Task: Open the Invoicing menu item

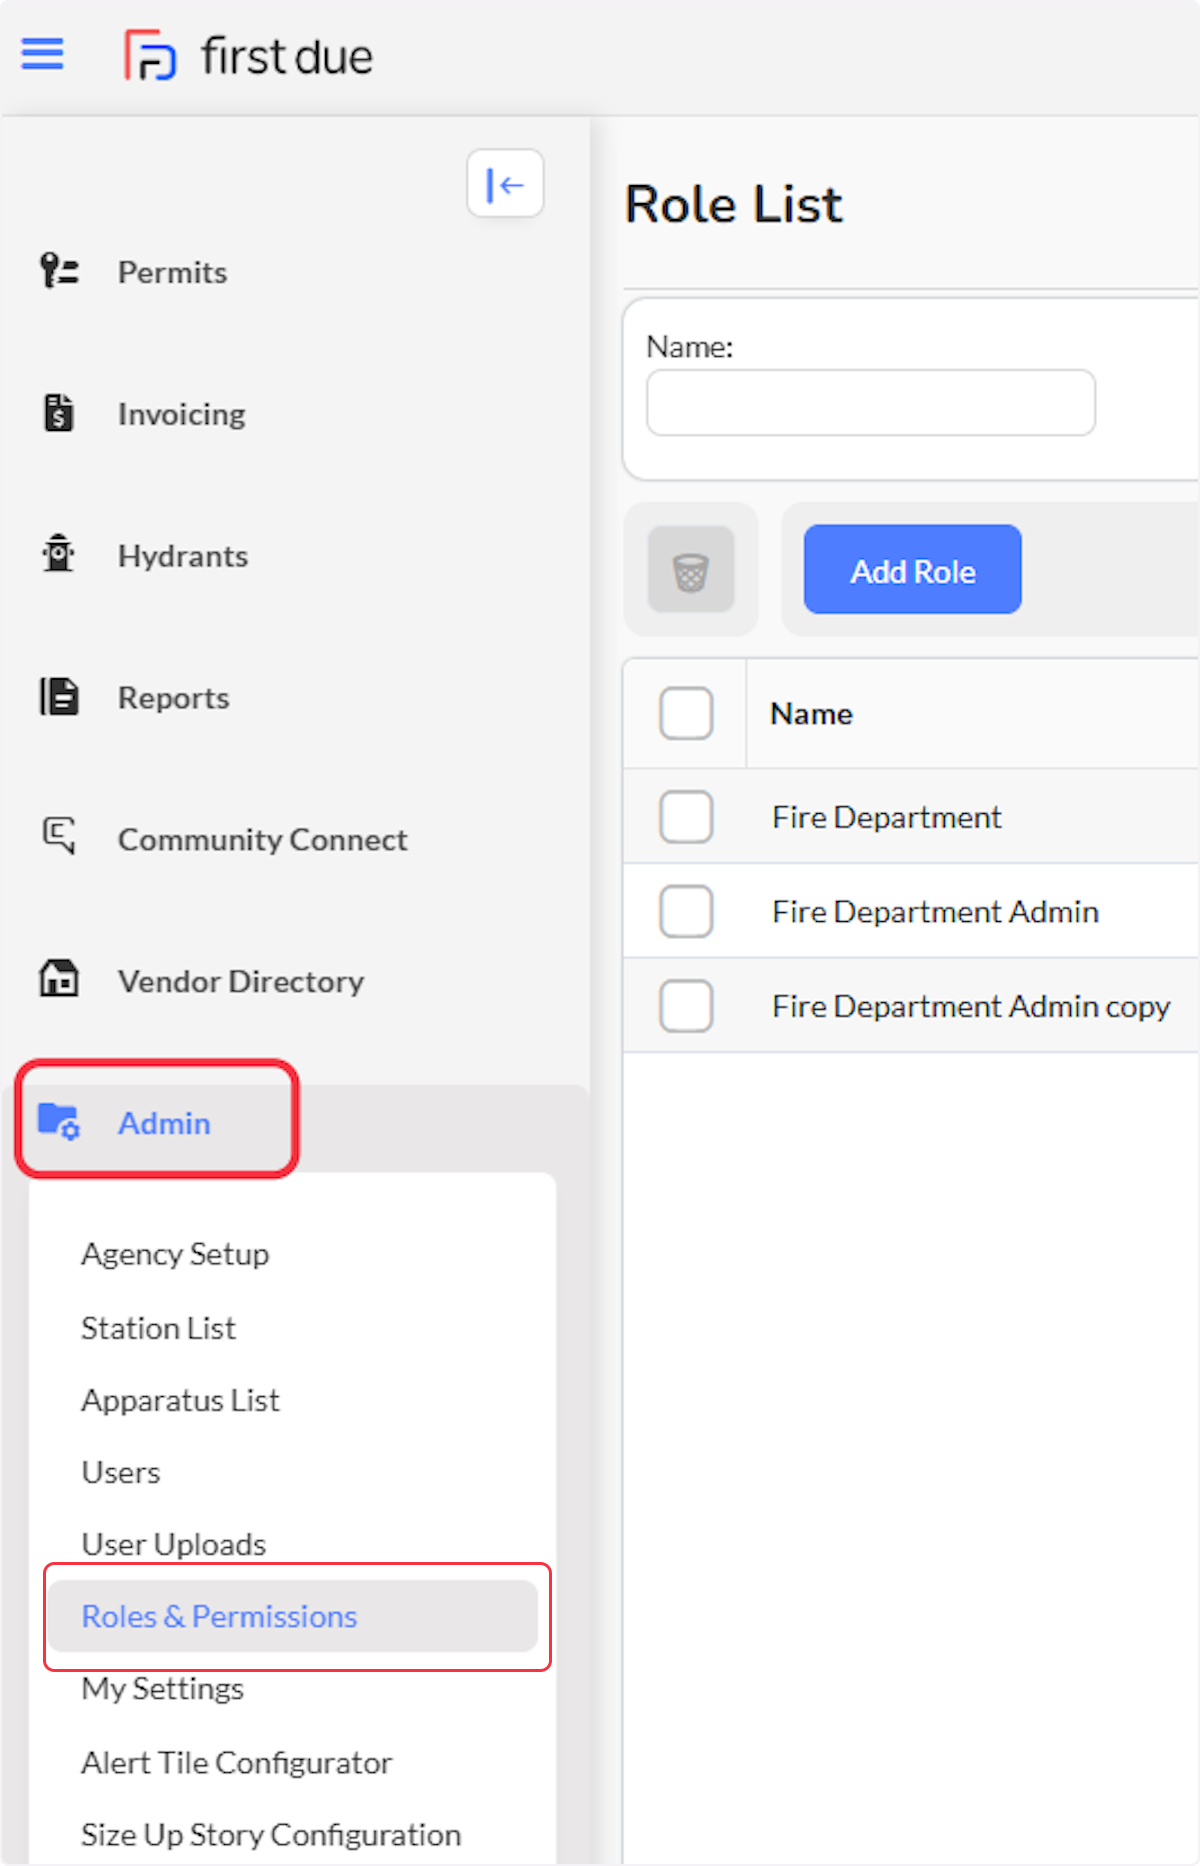Action: (x=181, y=414)
